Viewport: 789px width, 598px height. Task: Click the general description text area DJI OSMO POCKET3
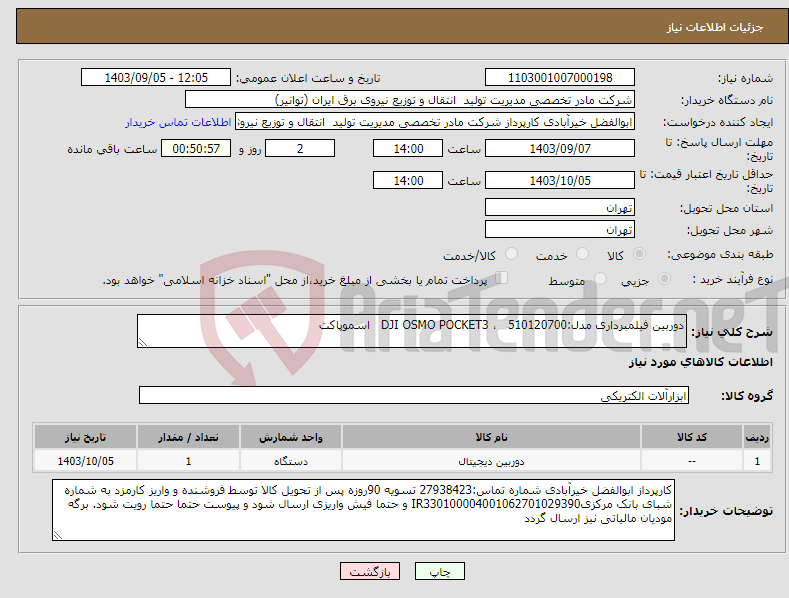(412, 331)
